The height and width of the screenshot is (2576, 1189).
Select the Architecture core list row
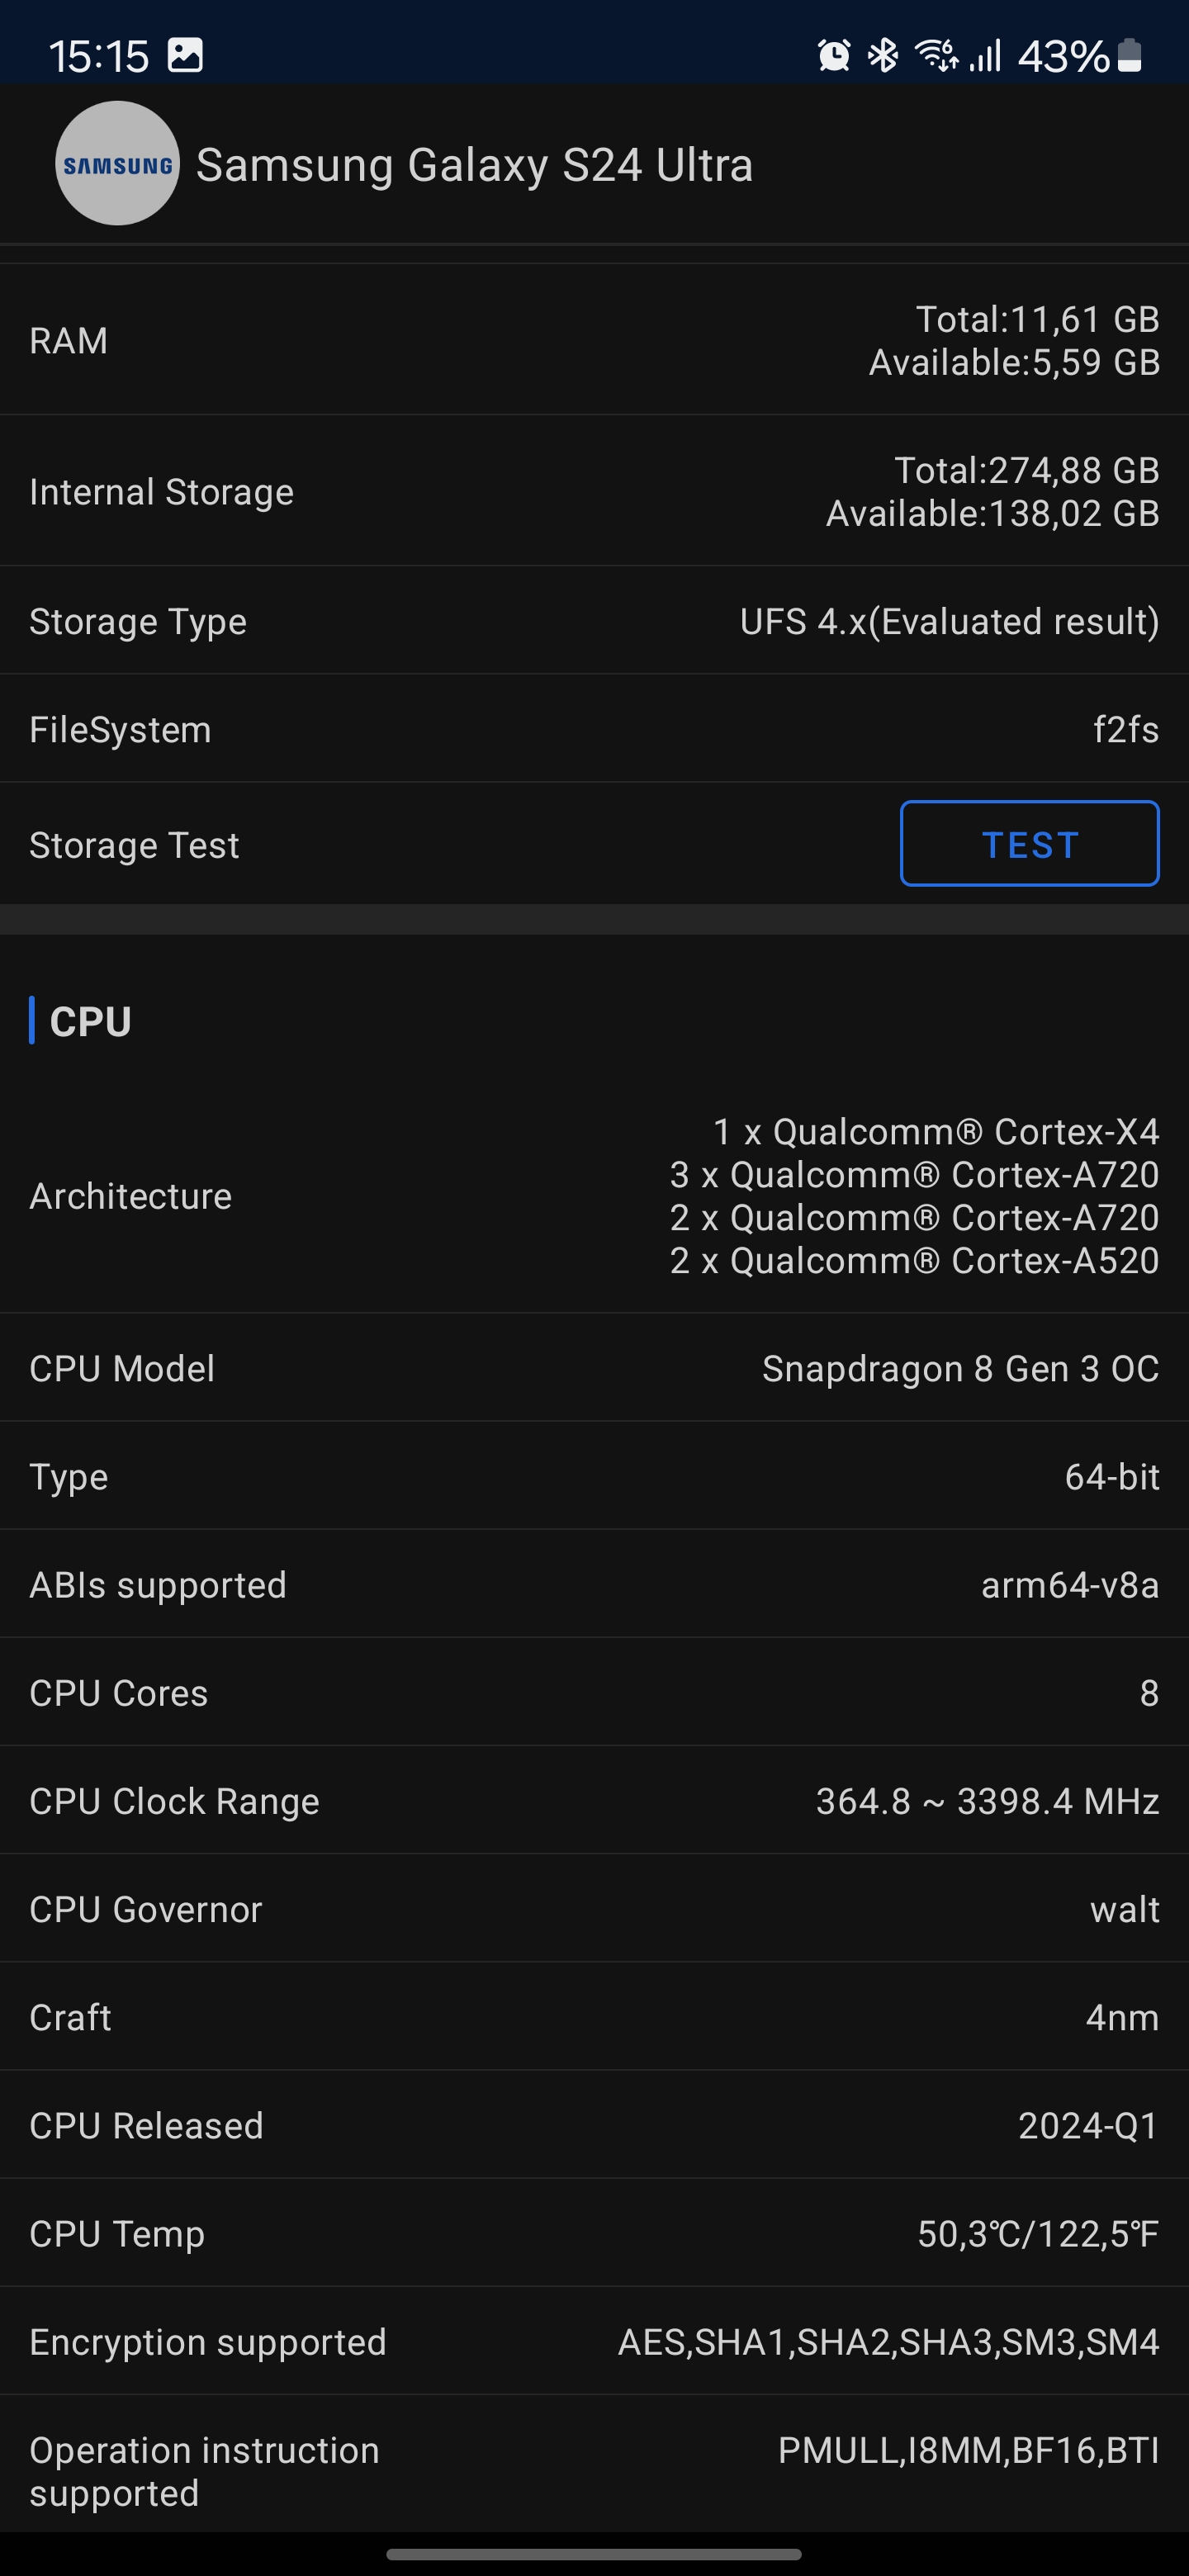594,1196
